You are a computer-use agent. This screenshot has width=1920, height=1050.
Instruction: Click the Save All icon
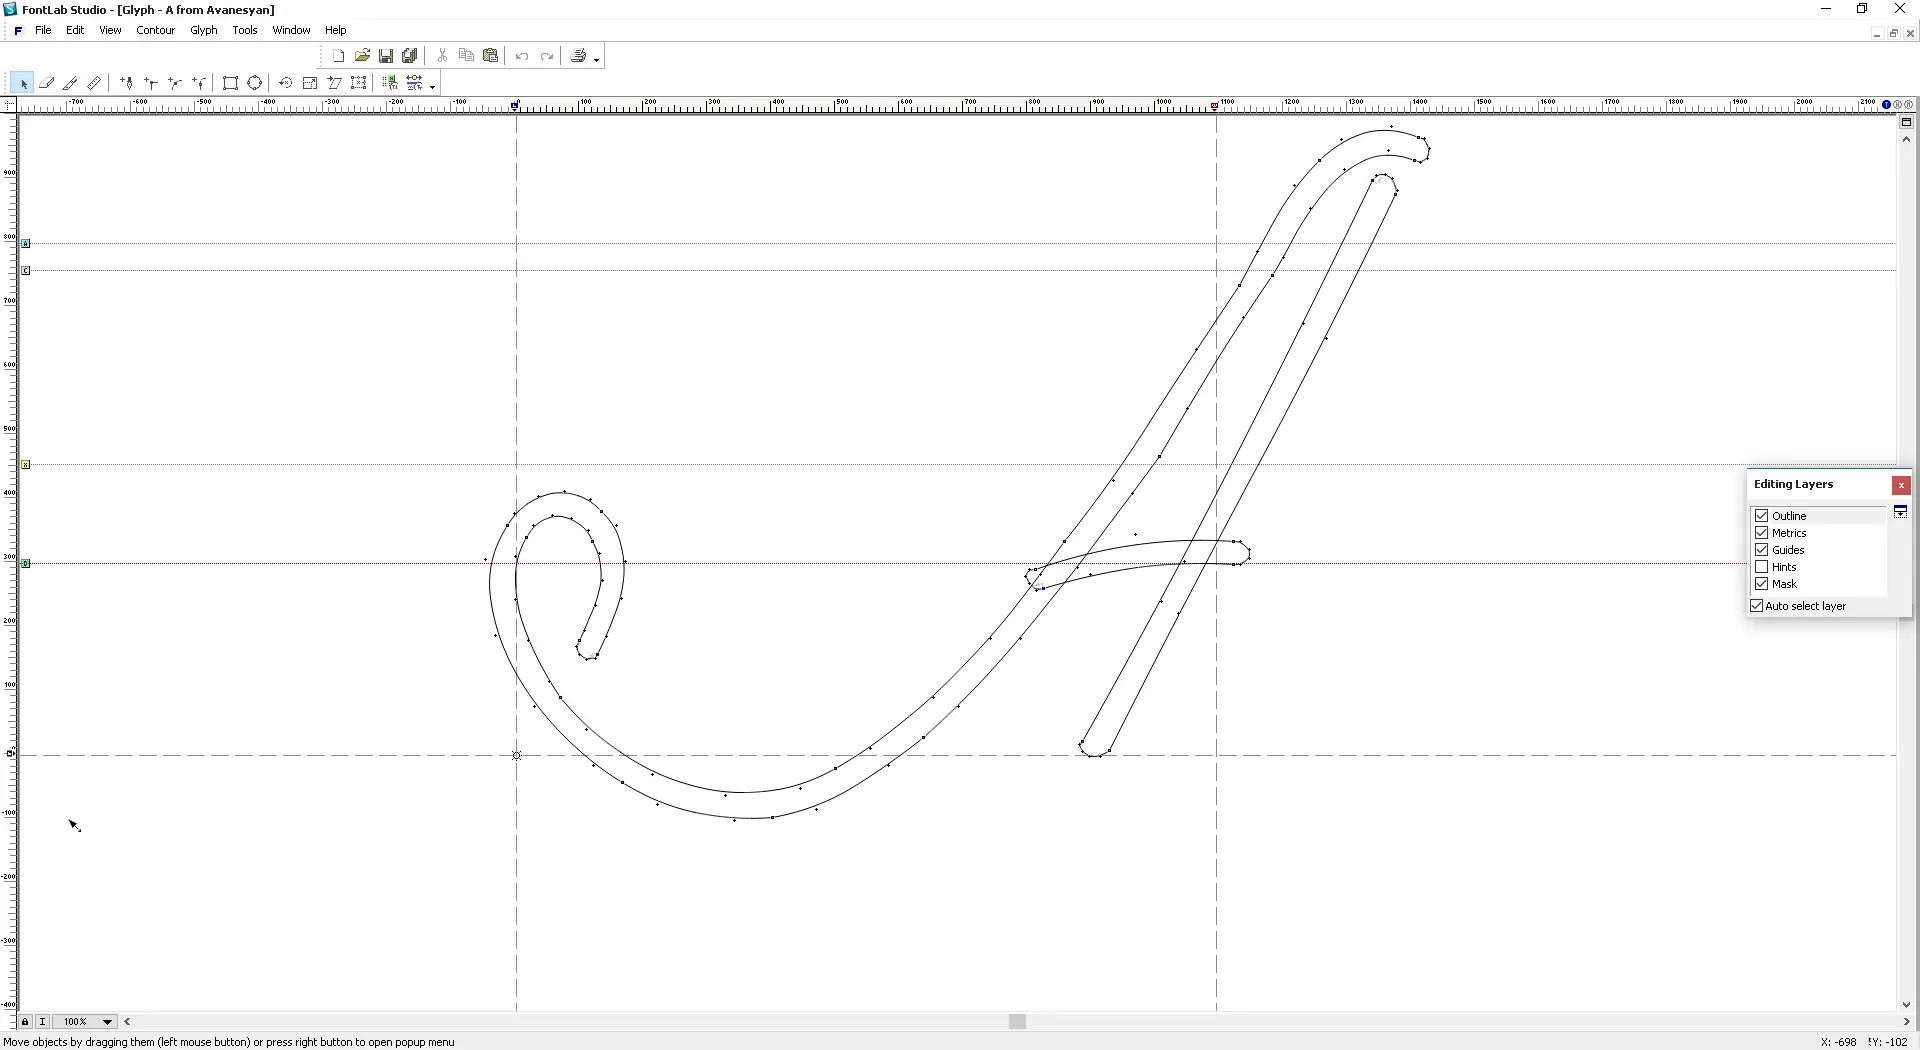click(x=410, y=56)
